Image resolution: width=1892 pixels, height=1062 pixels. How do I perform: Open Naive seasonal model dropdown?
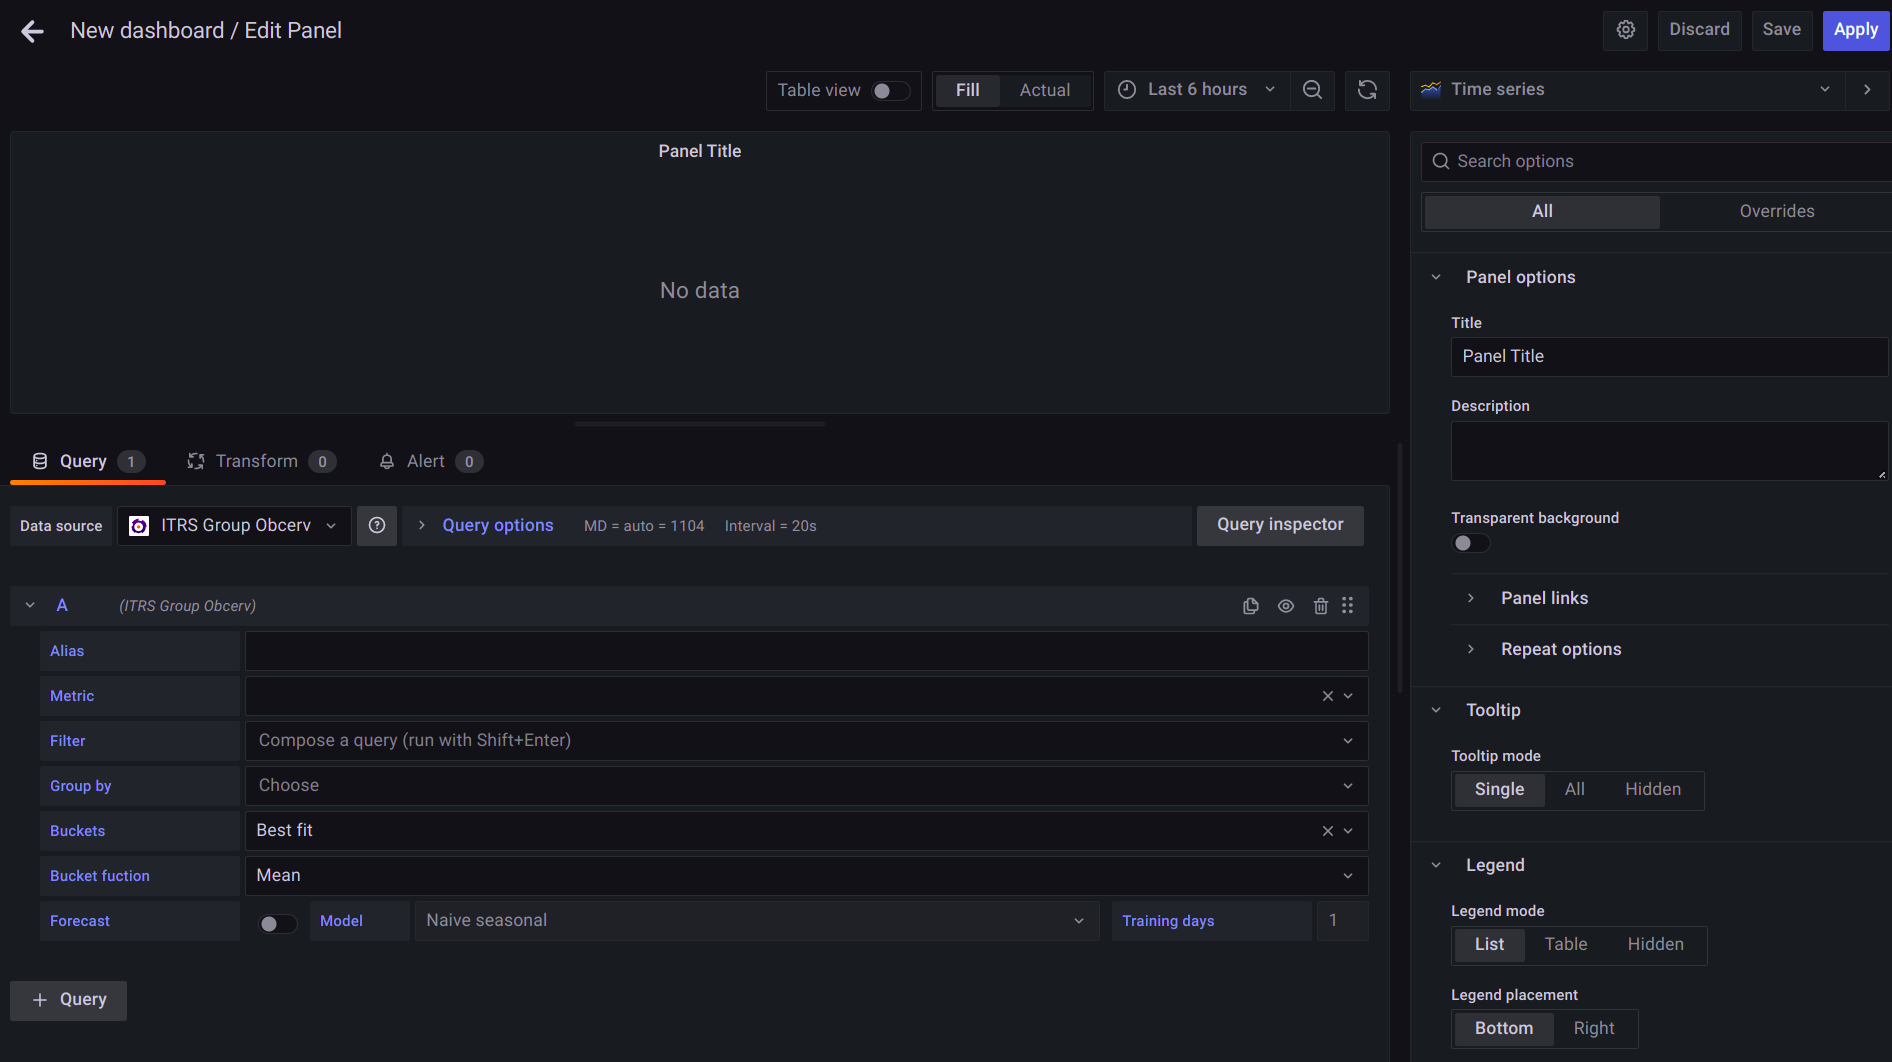coord(756,921)
